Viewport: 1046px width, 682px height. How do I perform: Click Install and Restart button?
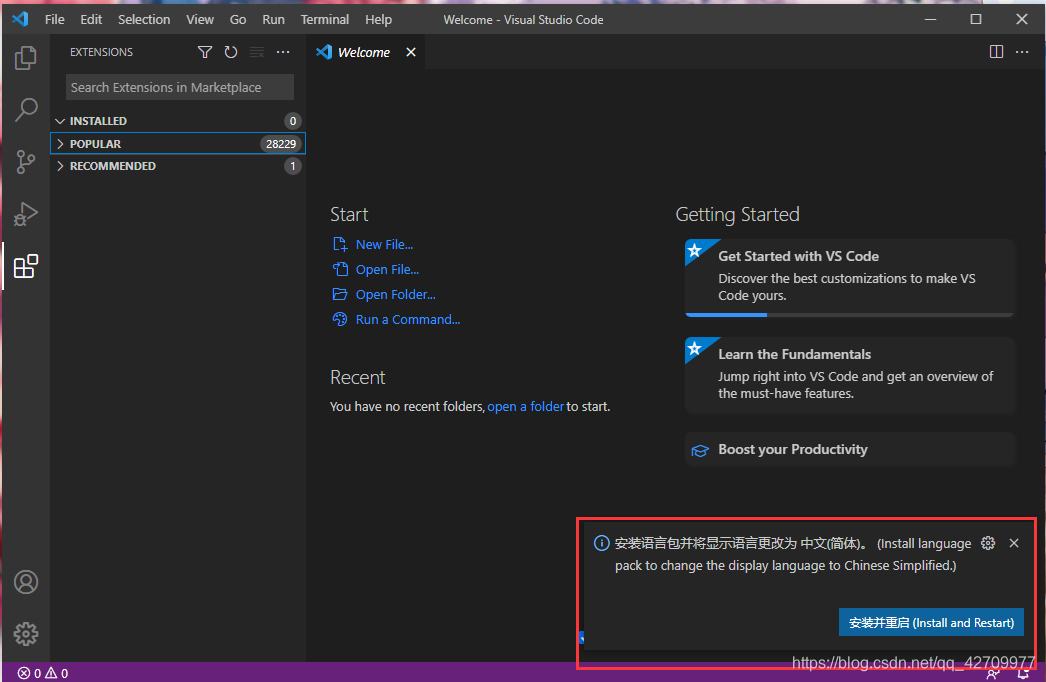[x=931, y=623]
